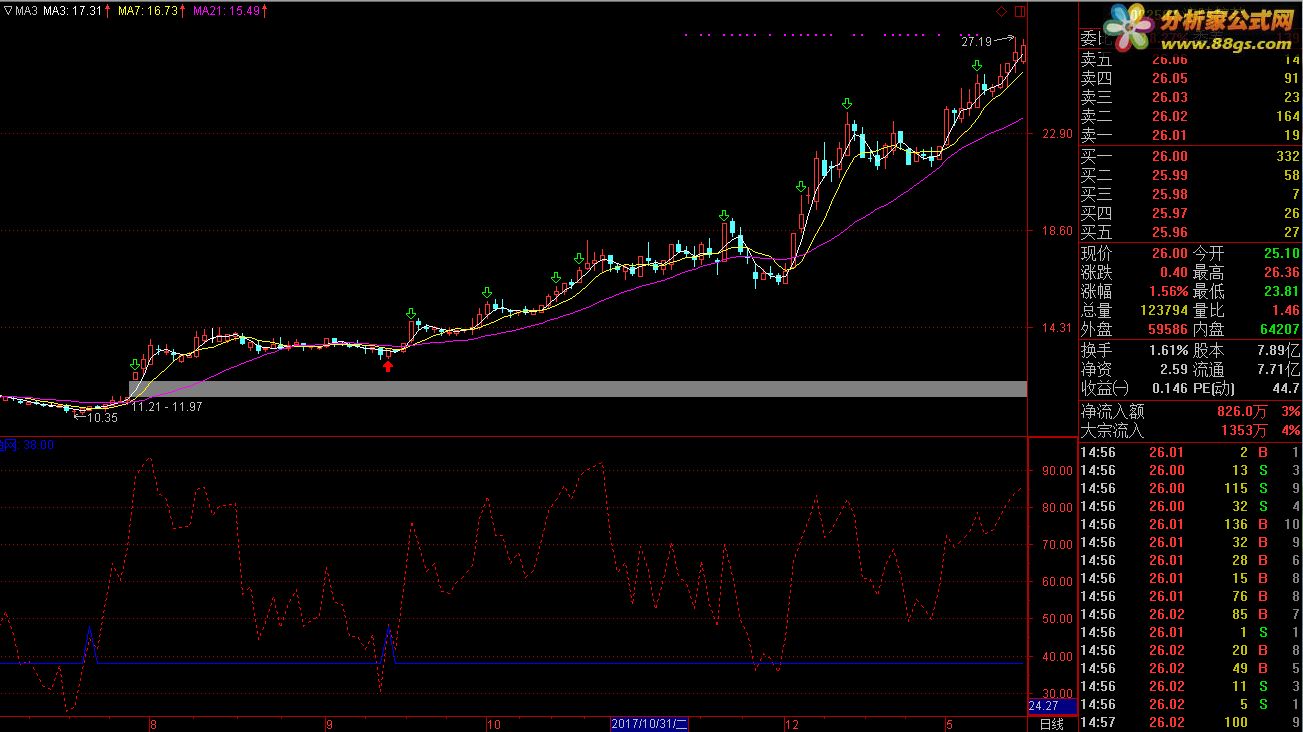Click the 22.90 price axis label

1056,134
